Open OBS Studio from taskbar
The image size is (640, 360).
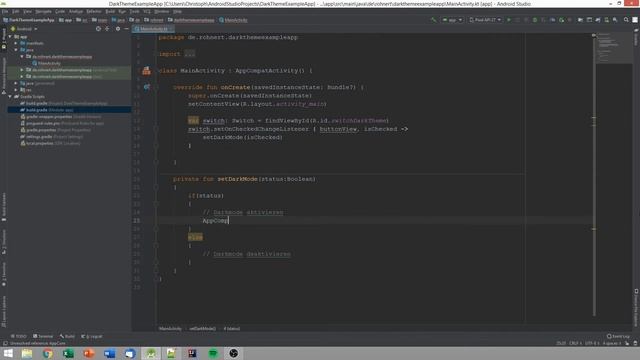(233, 353)
